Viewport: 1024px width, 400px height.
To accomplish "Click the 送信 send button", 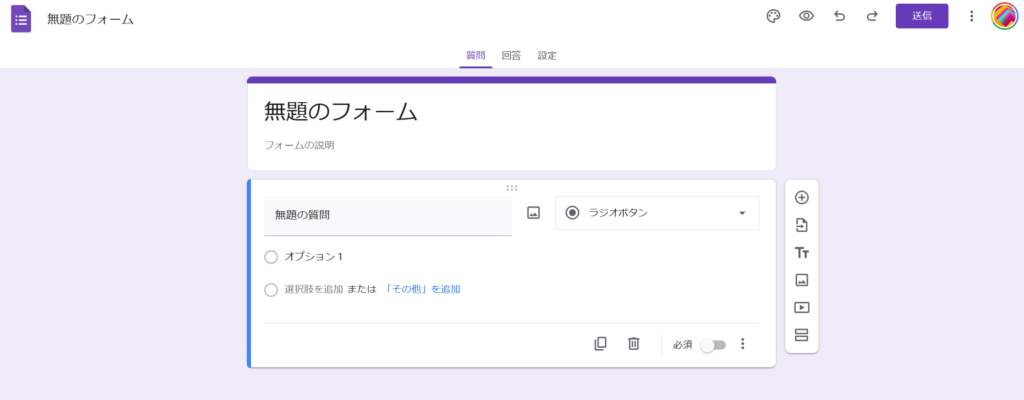I will pos(921,16).
